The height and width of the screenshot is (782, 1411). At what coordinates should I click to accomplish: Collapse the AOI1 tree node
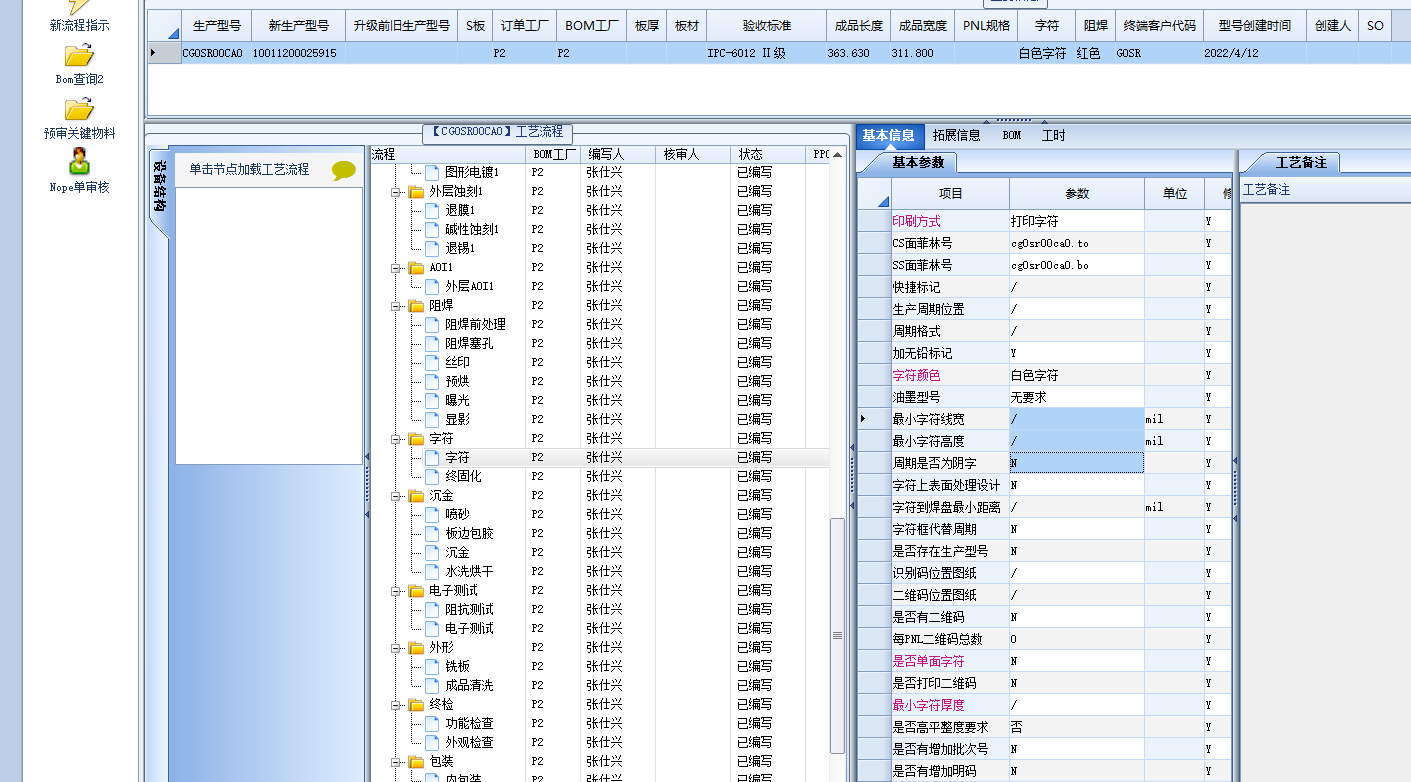395,267
